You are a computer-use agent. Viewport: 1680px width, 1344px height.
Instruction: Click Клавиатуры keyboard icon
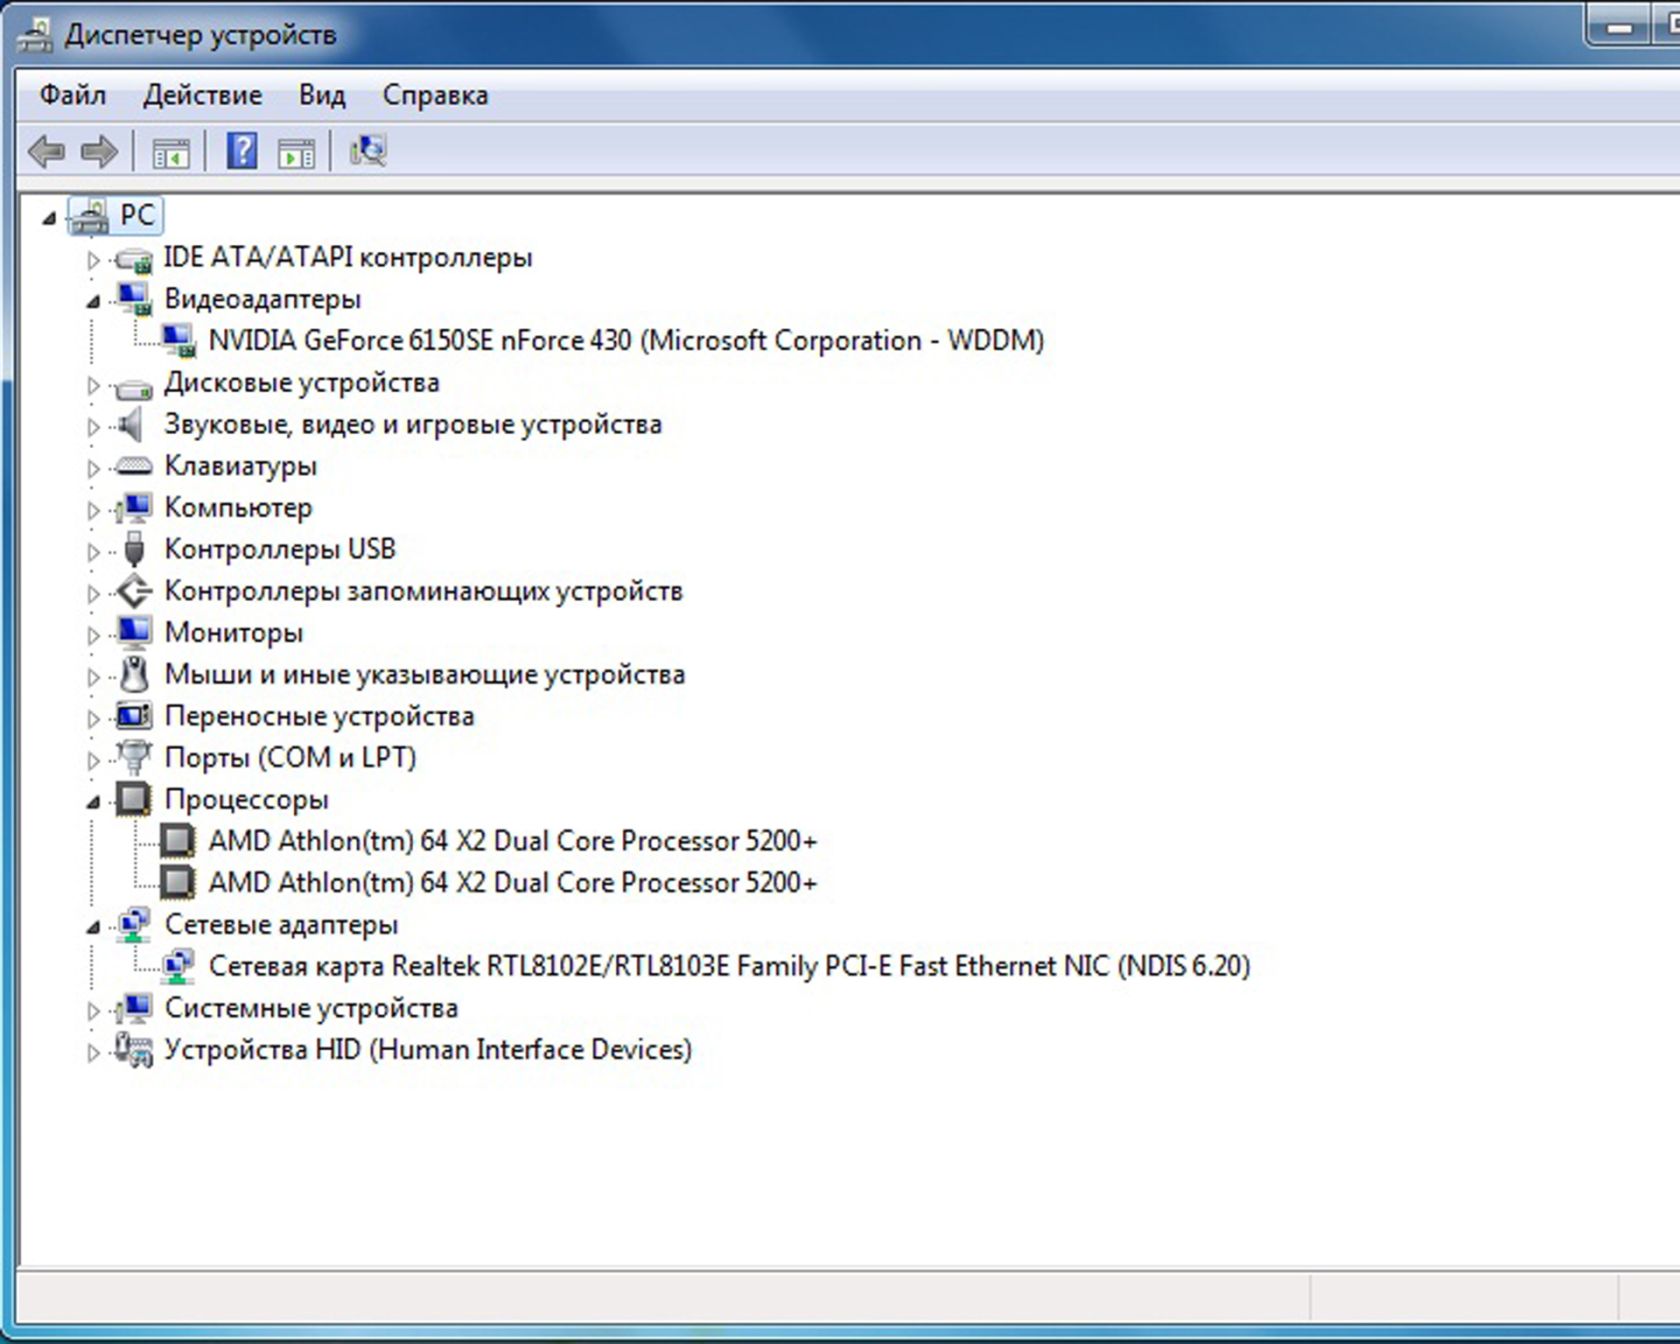click(x=133, y=466)
